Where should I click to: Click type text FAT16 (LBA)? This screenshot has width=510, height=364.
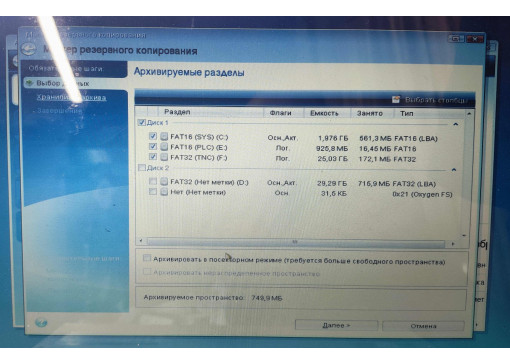(x=416, y=138)
